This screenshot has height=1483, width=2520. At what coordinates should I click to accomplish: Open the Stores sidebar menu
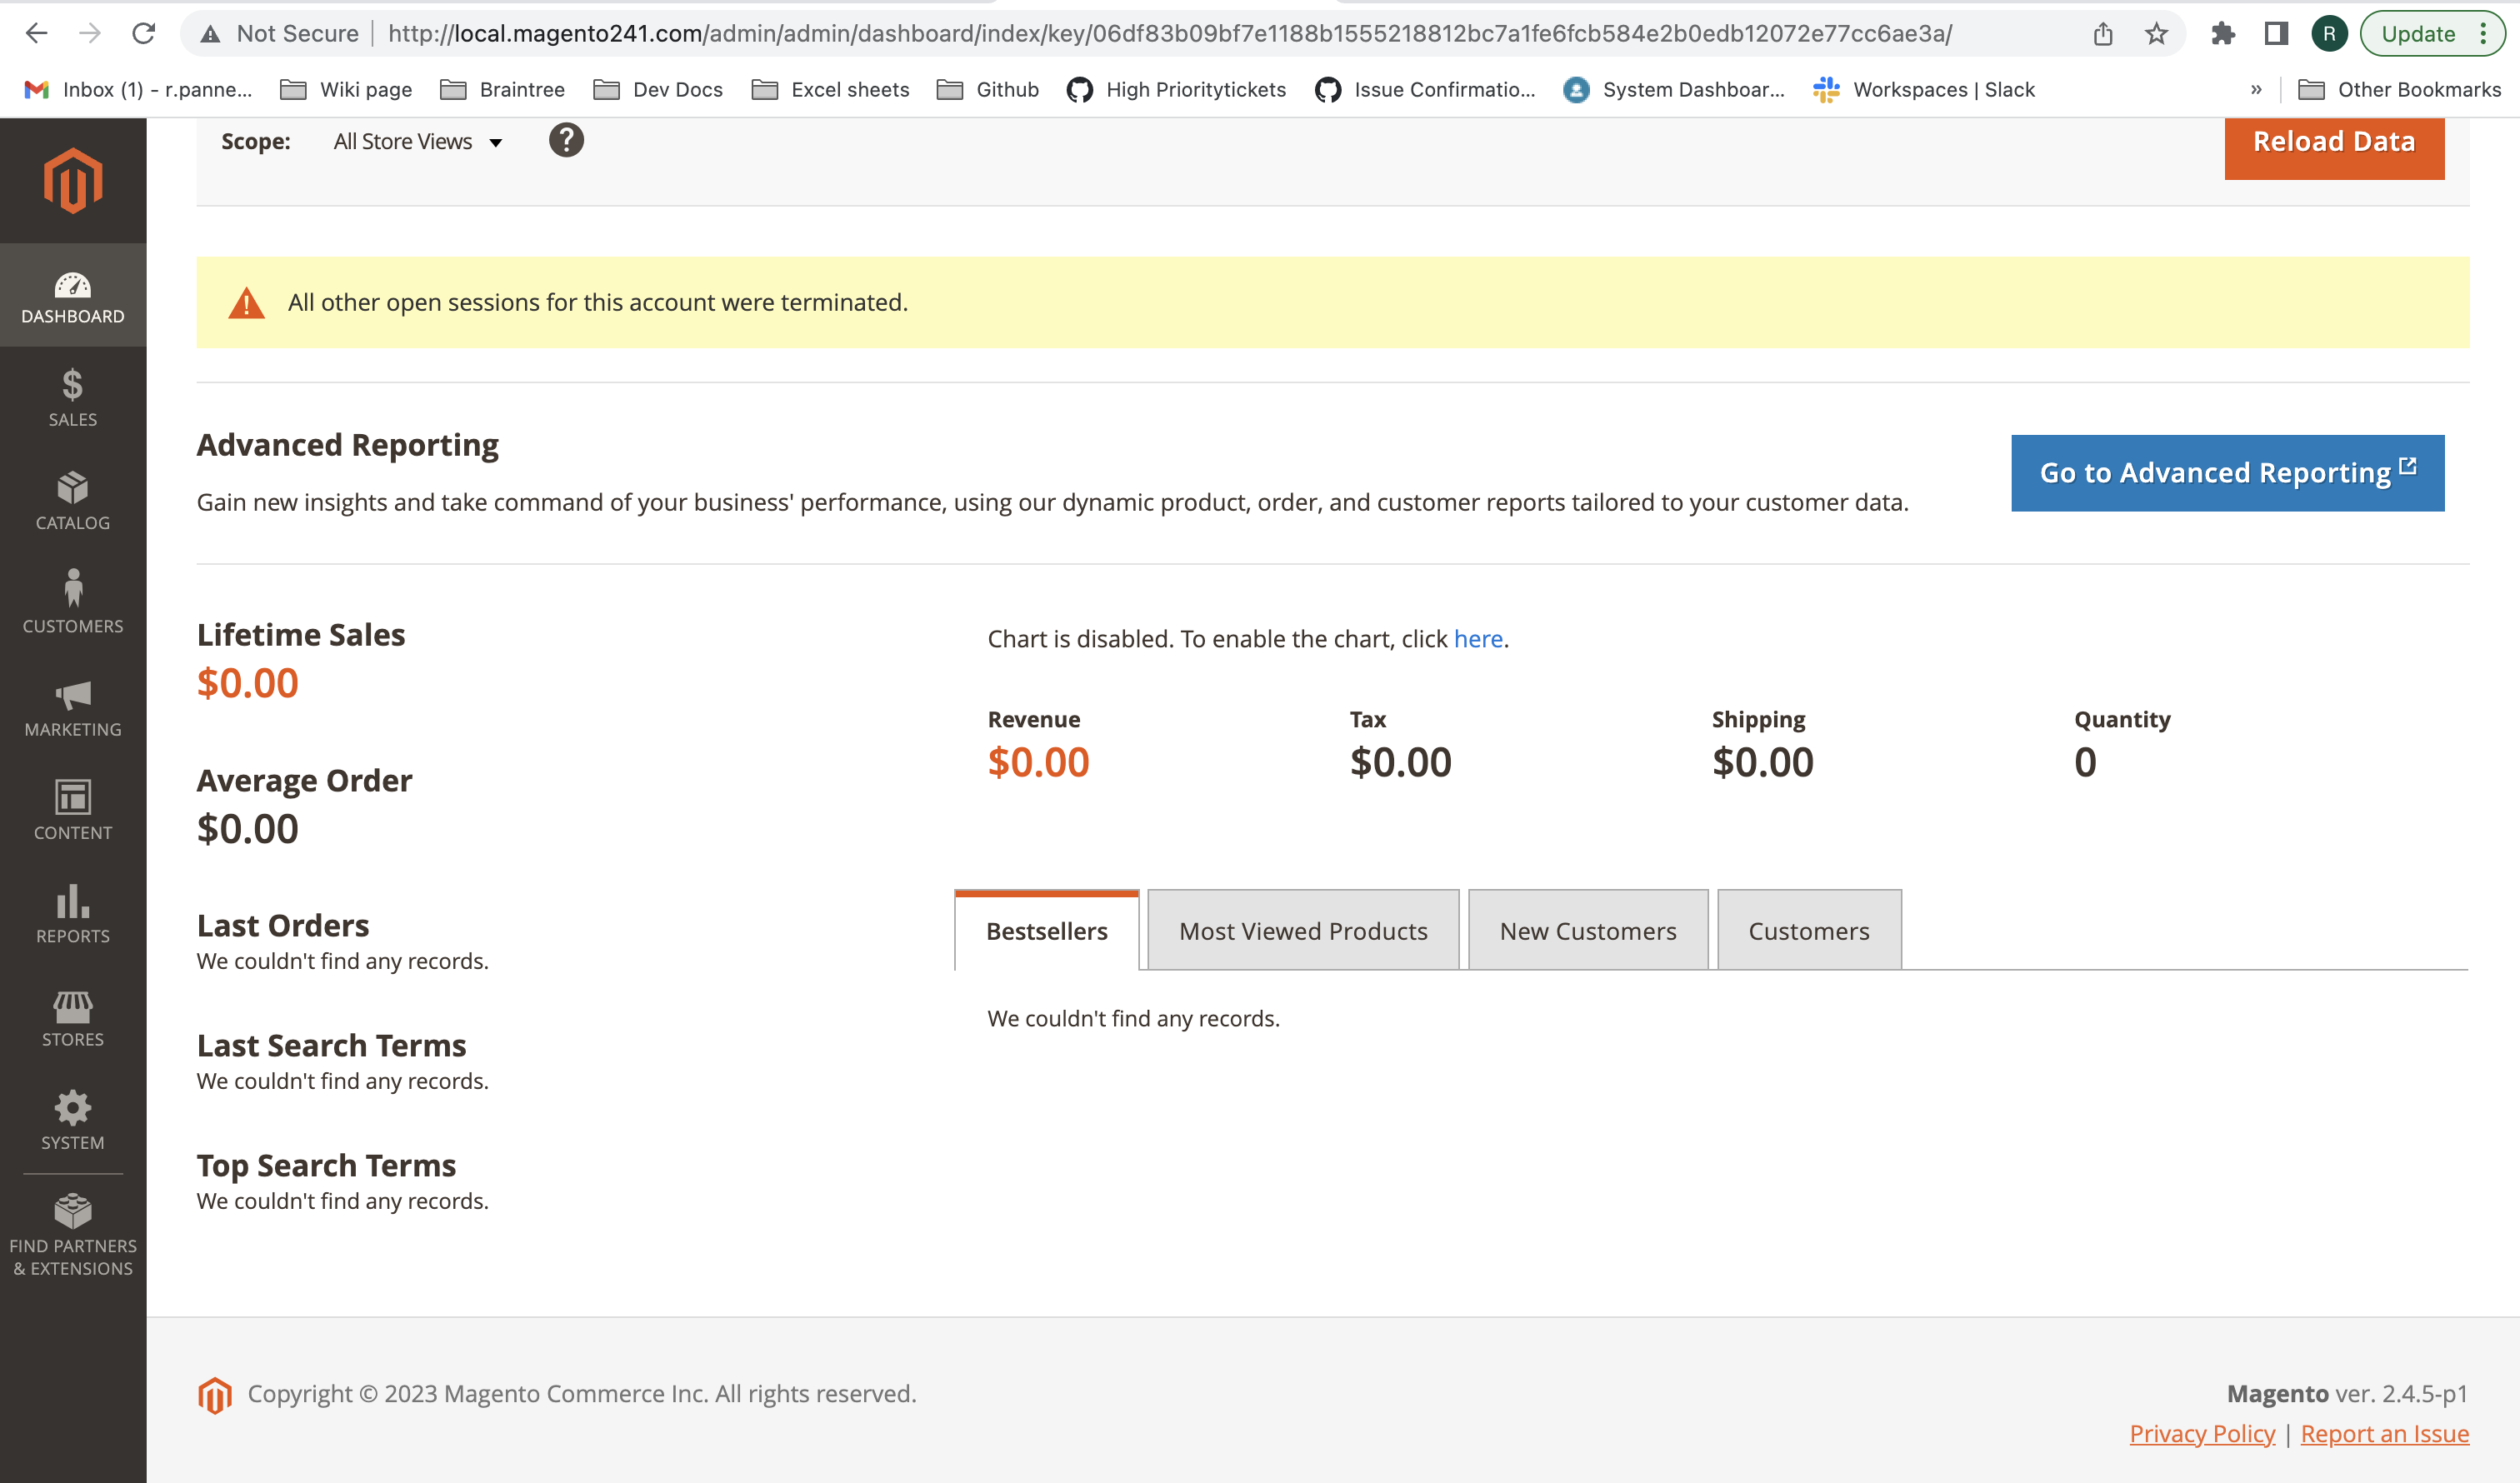pyautogui.click(x=72, y=1017)
